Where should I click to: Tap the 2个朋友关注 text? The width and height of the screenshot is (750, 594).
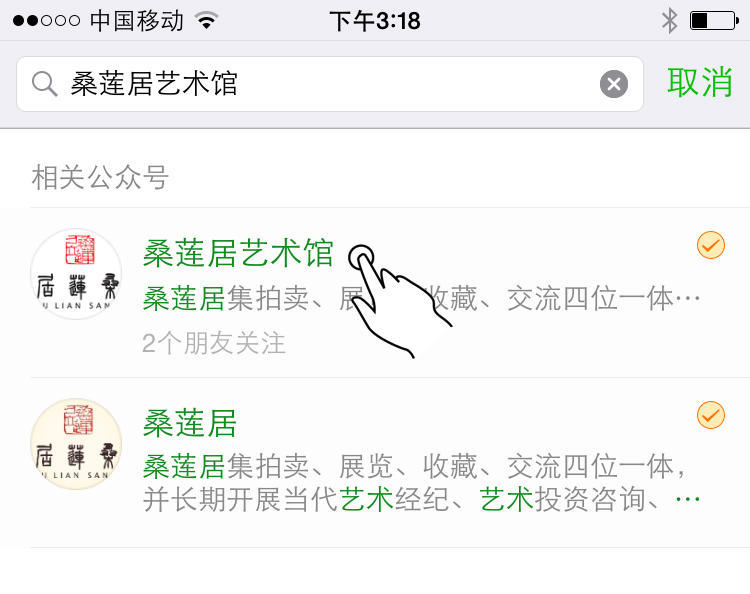(x=214, y=343)
